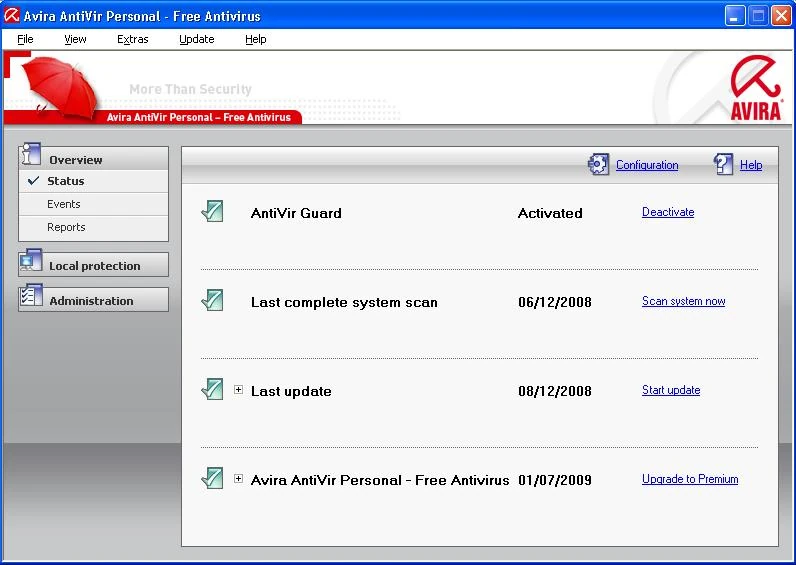Select Events in the Overview list
796x565 pixels.
64,204
